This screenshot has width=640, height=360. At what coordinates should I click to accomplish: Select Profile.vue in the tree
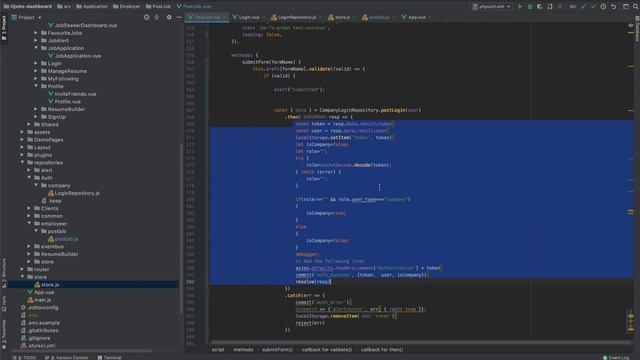coord(64,102)
